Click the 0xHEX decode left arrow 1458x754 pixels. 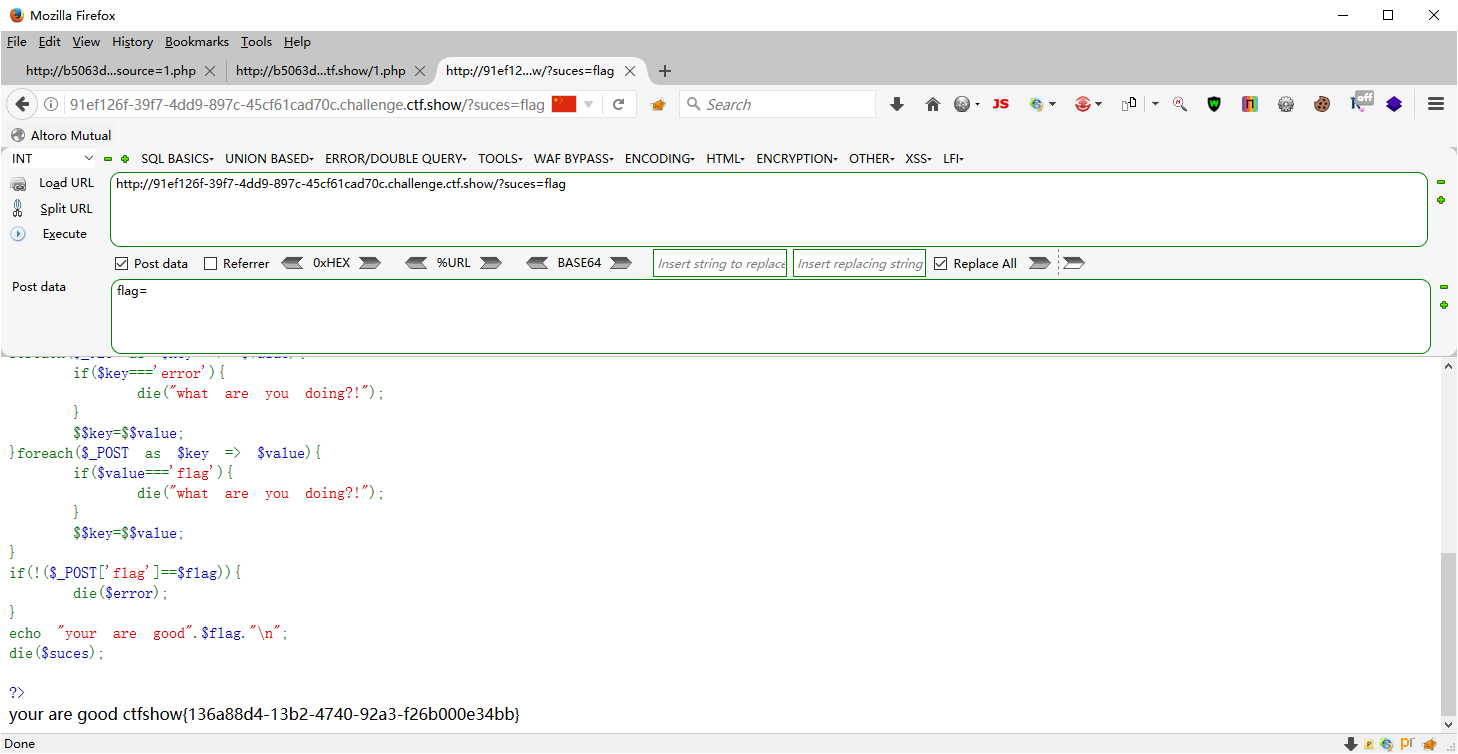click(293, 263)
